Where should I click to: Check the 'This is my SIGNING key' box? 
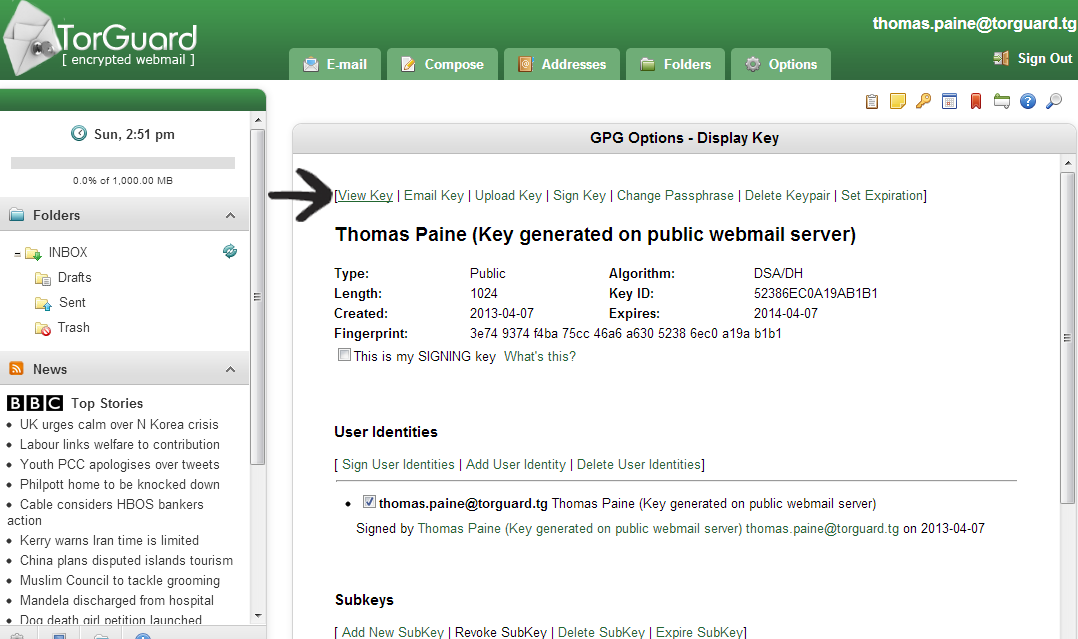pyautogui.click(x=345, y=355)
